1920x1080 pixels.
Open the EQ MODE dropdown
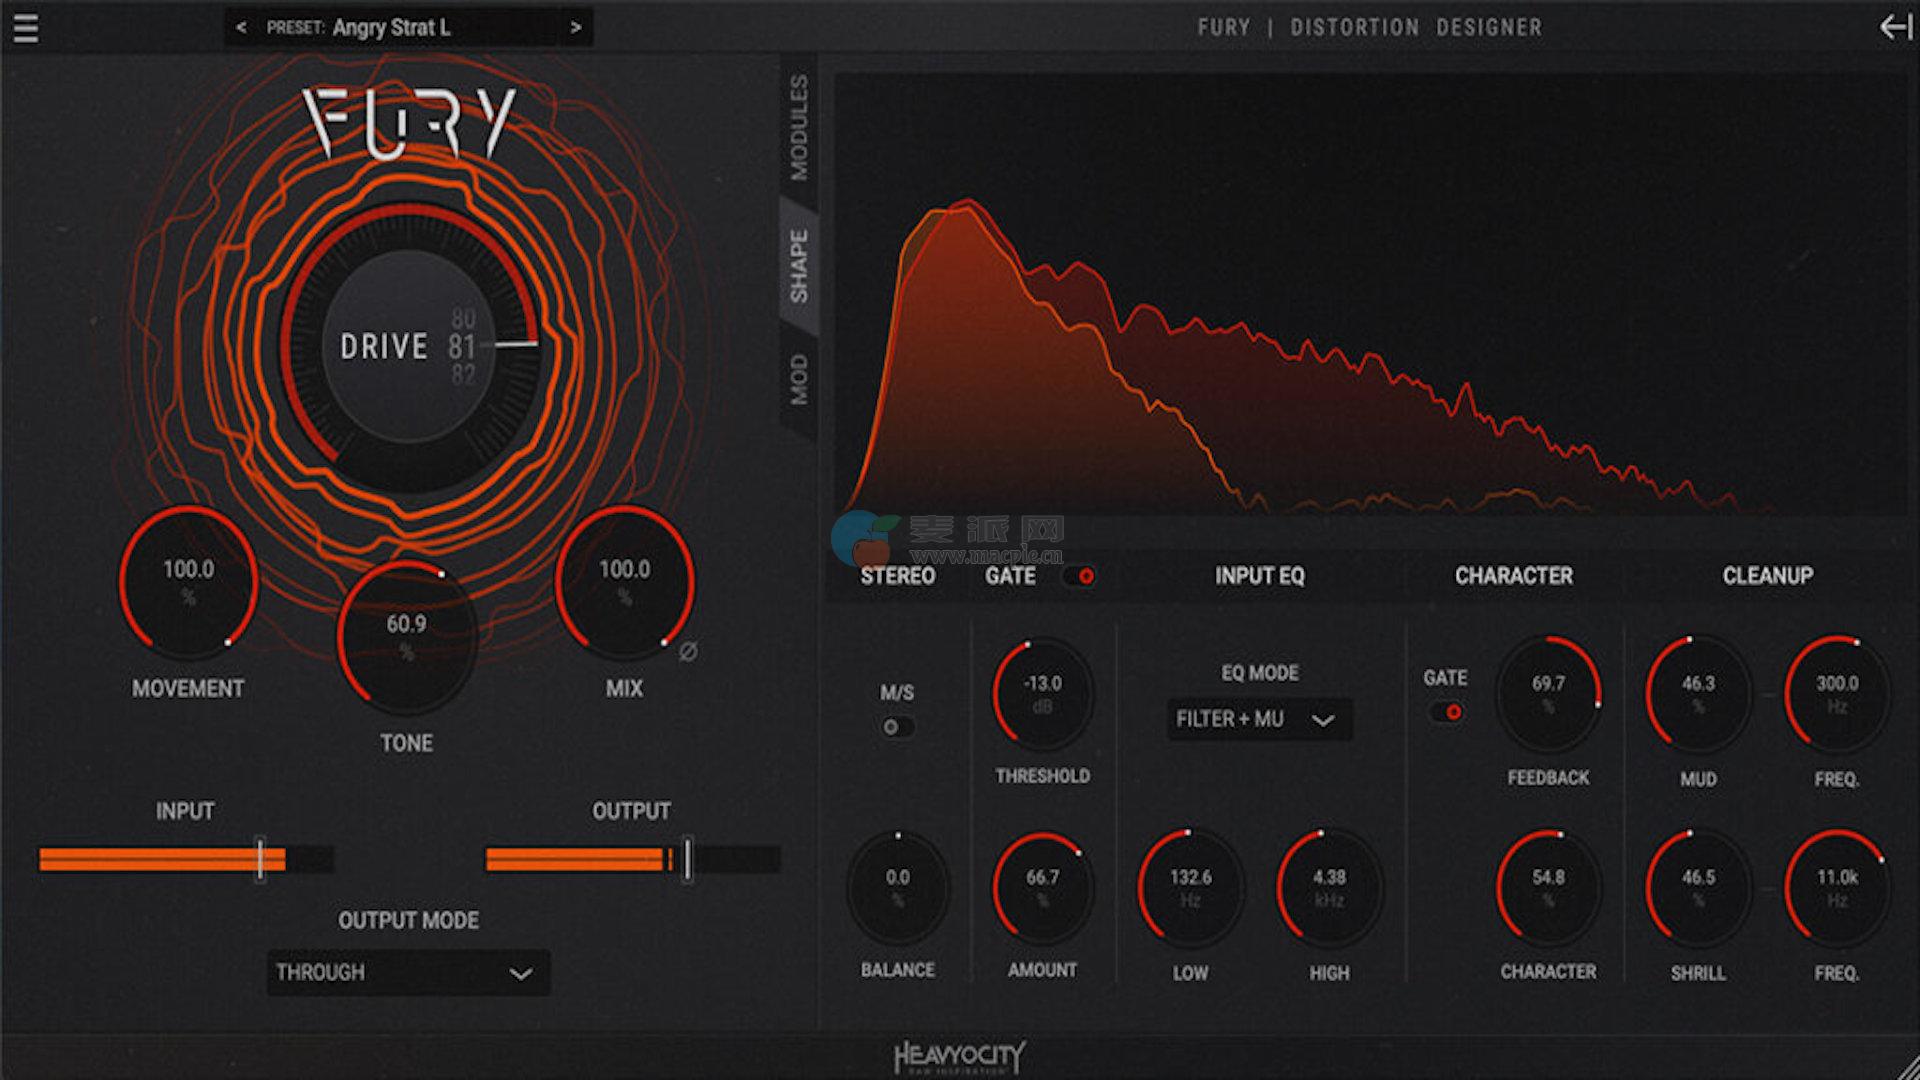1259,719
